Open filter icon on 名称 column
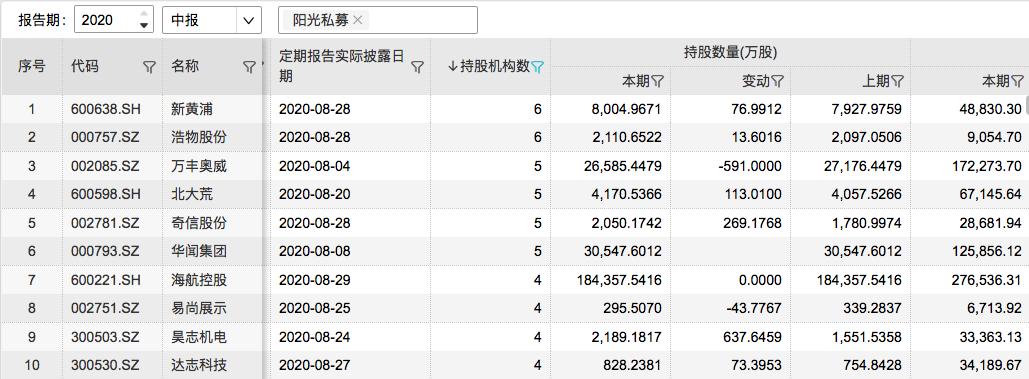 pos(249,67)
